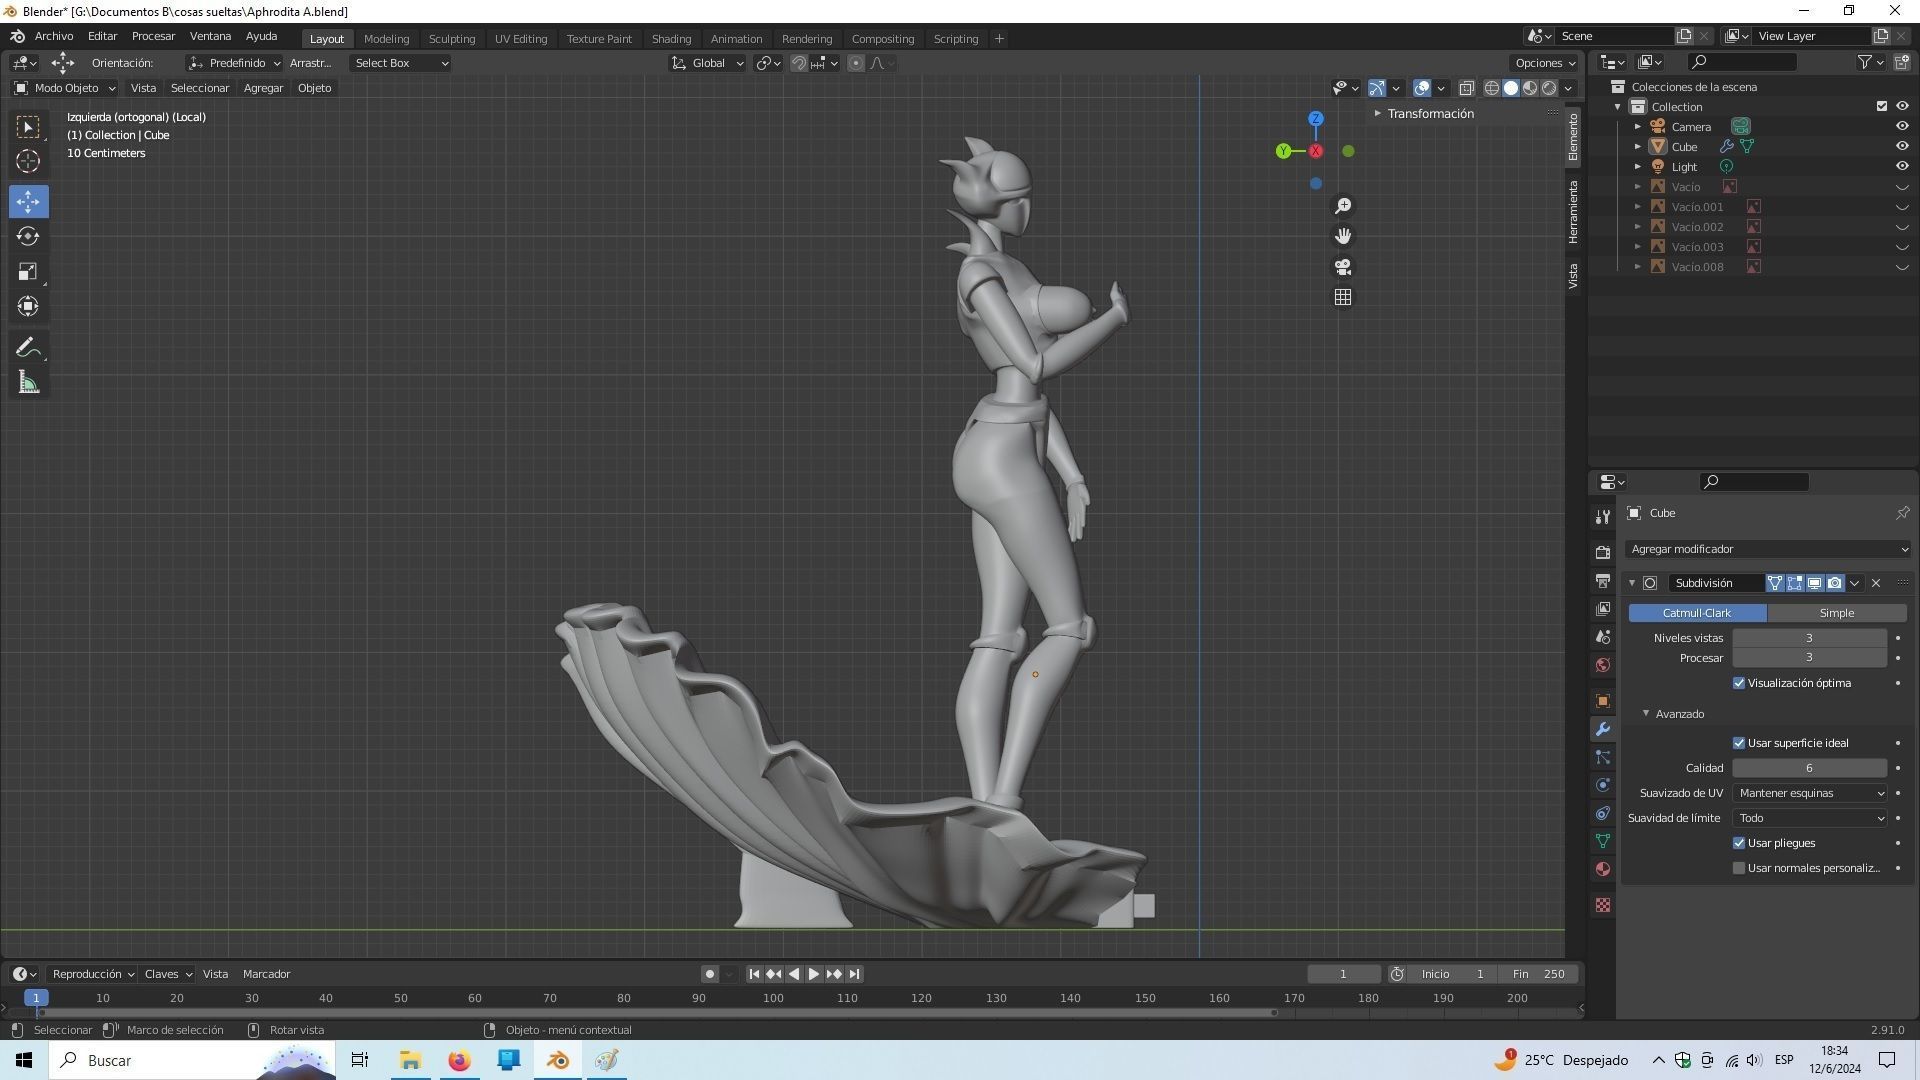Open the Archivo menu

[54, 37]
